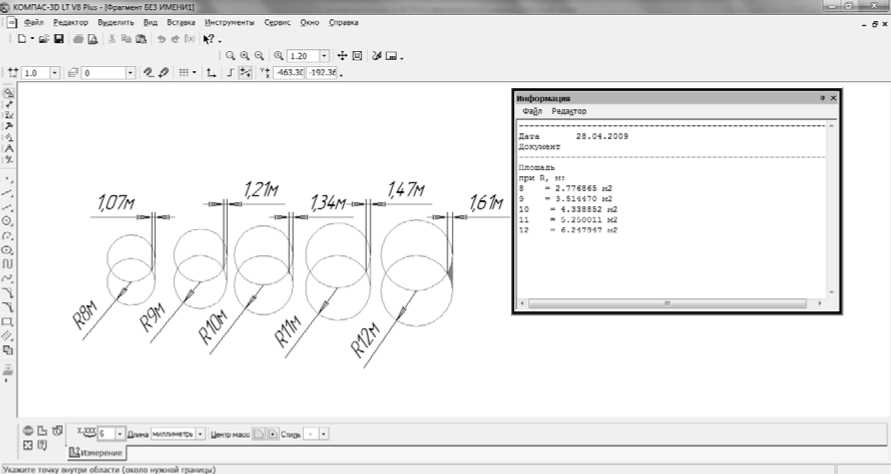The image size is (891, 474).
Task: Click the Show all fit-to-window icon
Action: tap(357, 56)
